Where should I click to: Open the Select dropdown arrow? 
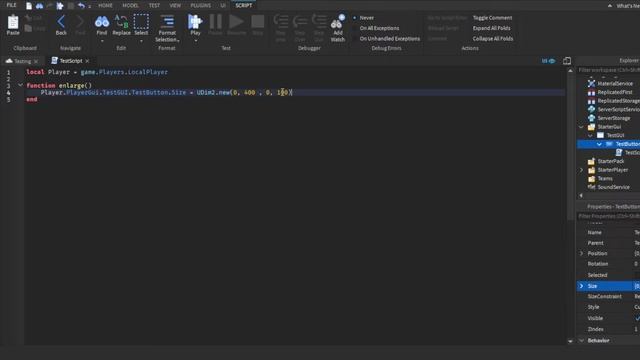tap(141, 41)
